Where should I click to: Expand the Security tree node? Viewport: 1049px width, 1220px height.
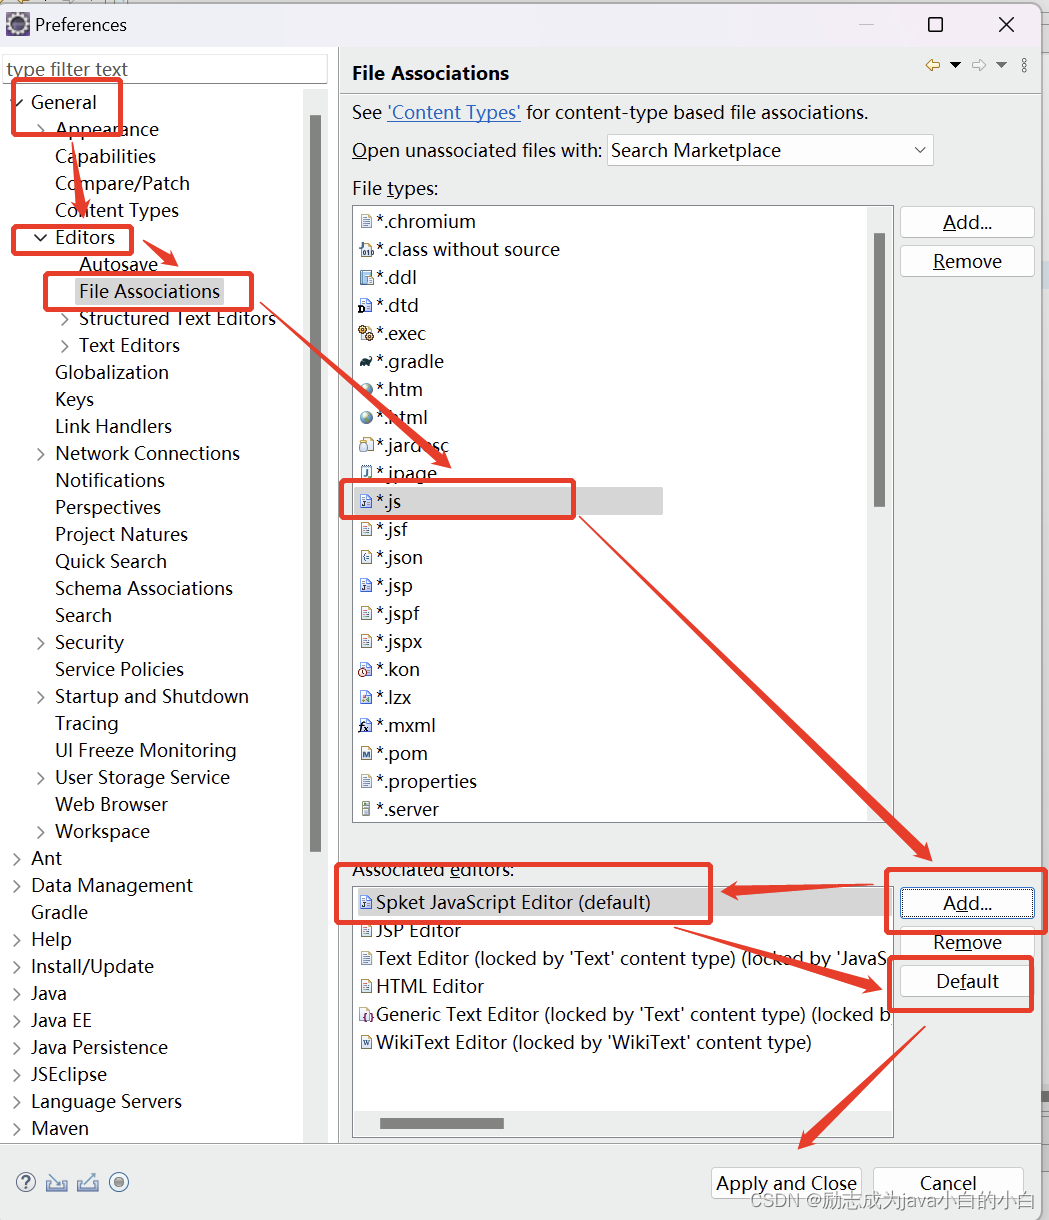coord(41,643)
